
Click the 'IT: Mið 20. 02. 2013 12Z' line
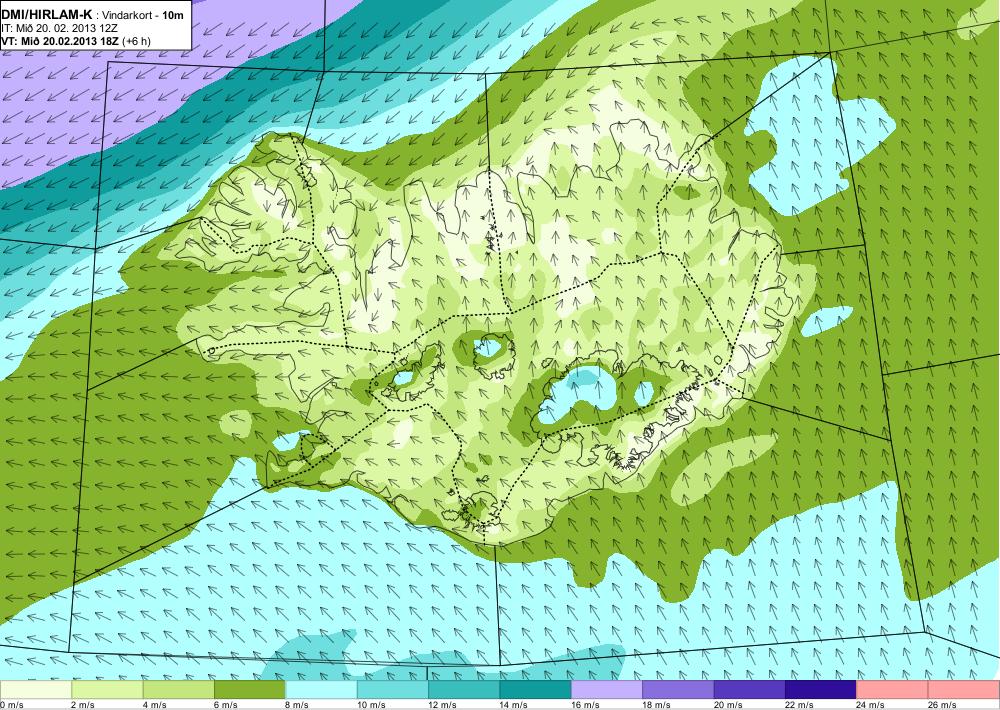tap(59, 28)
